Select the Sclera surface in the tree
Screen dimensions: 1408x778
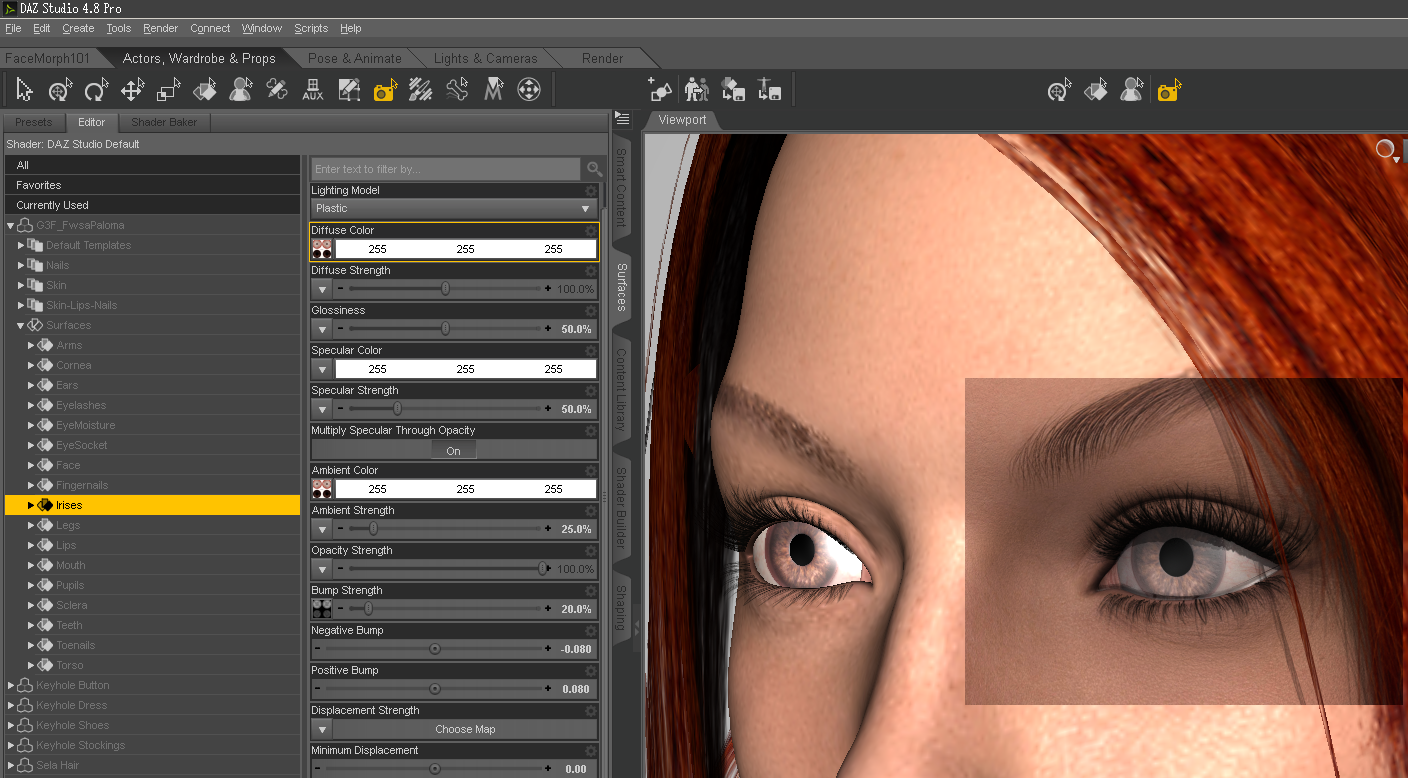pos(71,605)
